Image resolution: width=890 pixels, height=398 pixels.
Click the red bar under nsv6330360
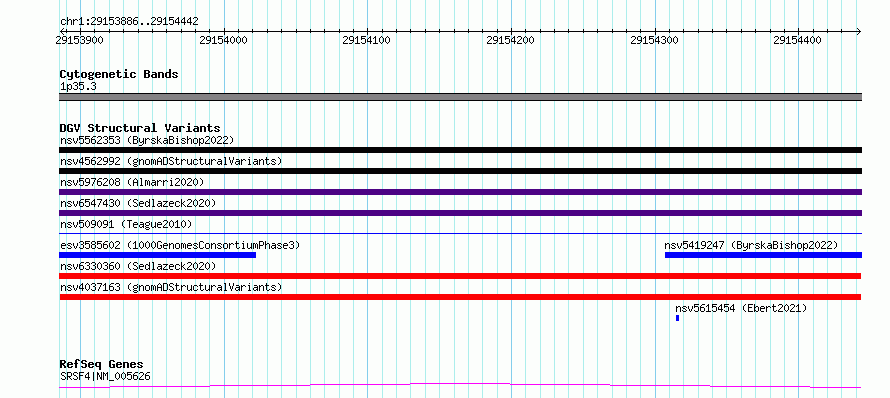[x=460, y=276]
